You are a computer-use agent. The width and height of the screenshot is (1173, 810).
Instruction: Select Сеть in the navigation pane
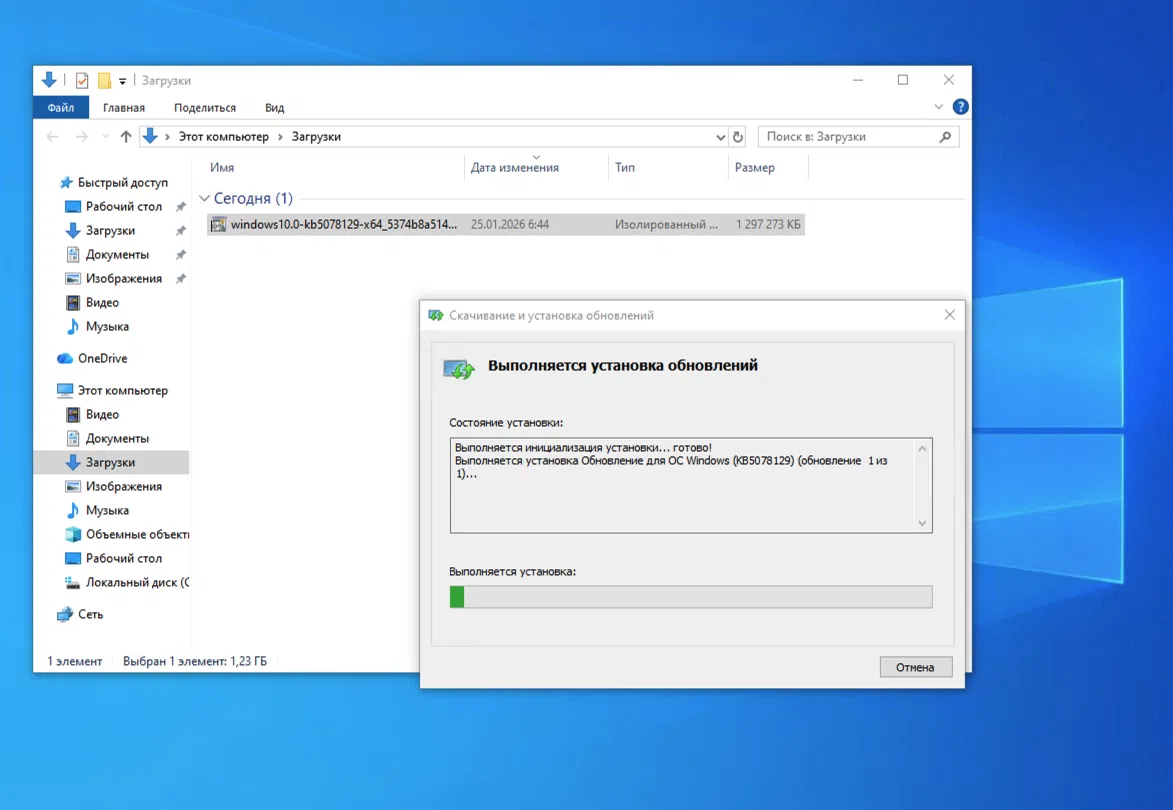pyautogui.click(x=90, y=614)
